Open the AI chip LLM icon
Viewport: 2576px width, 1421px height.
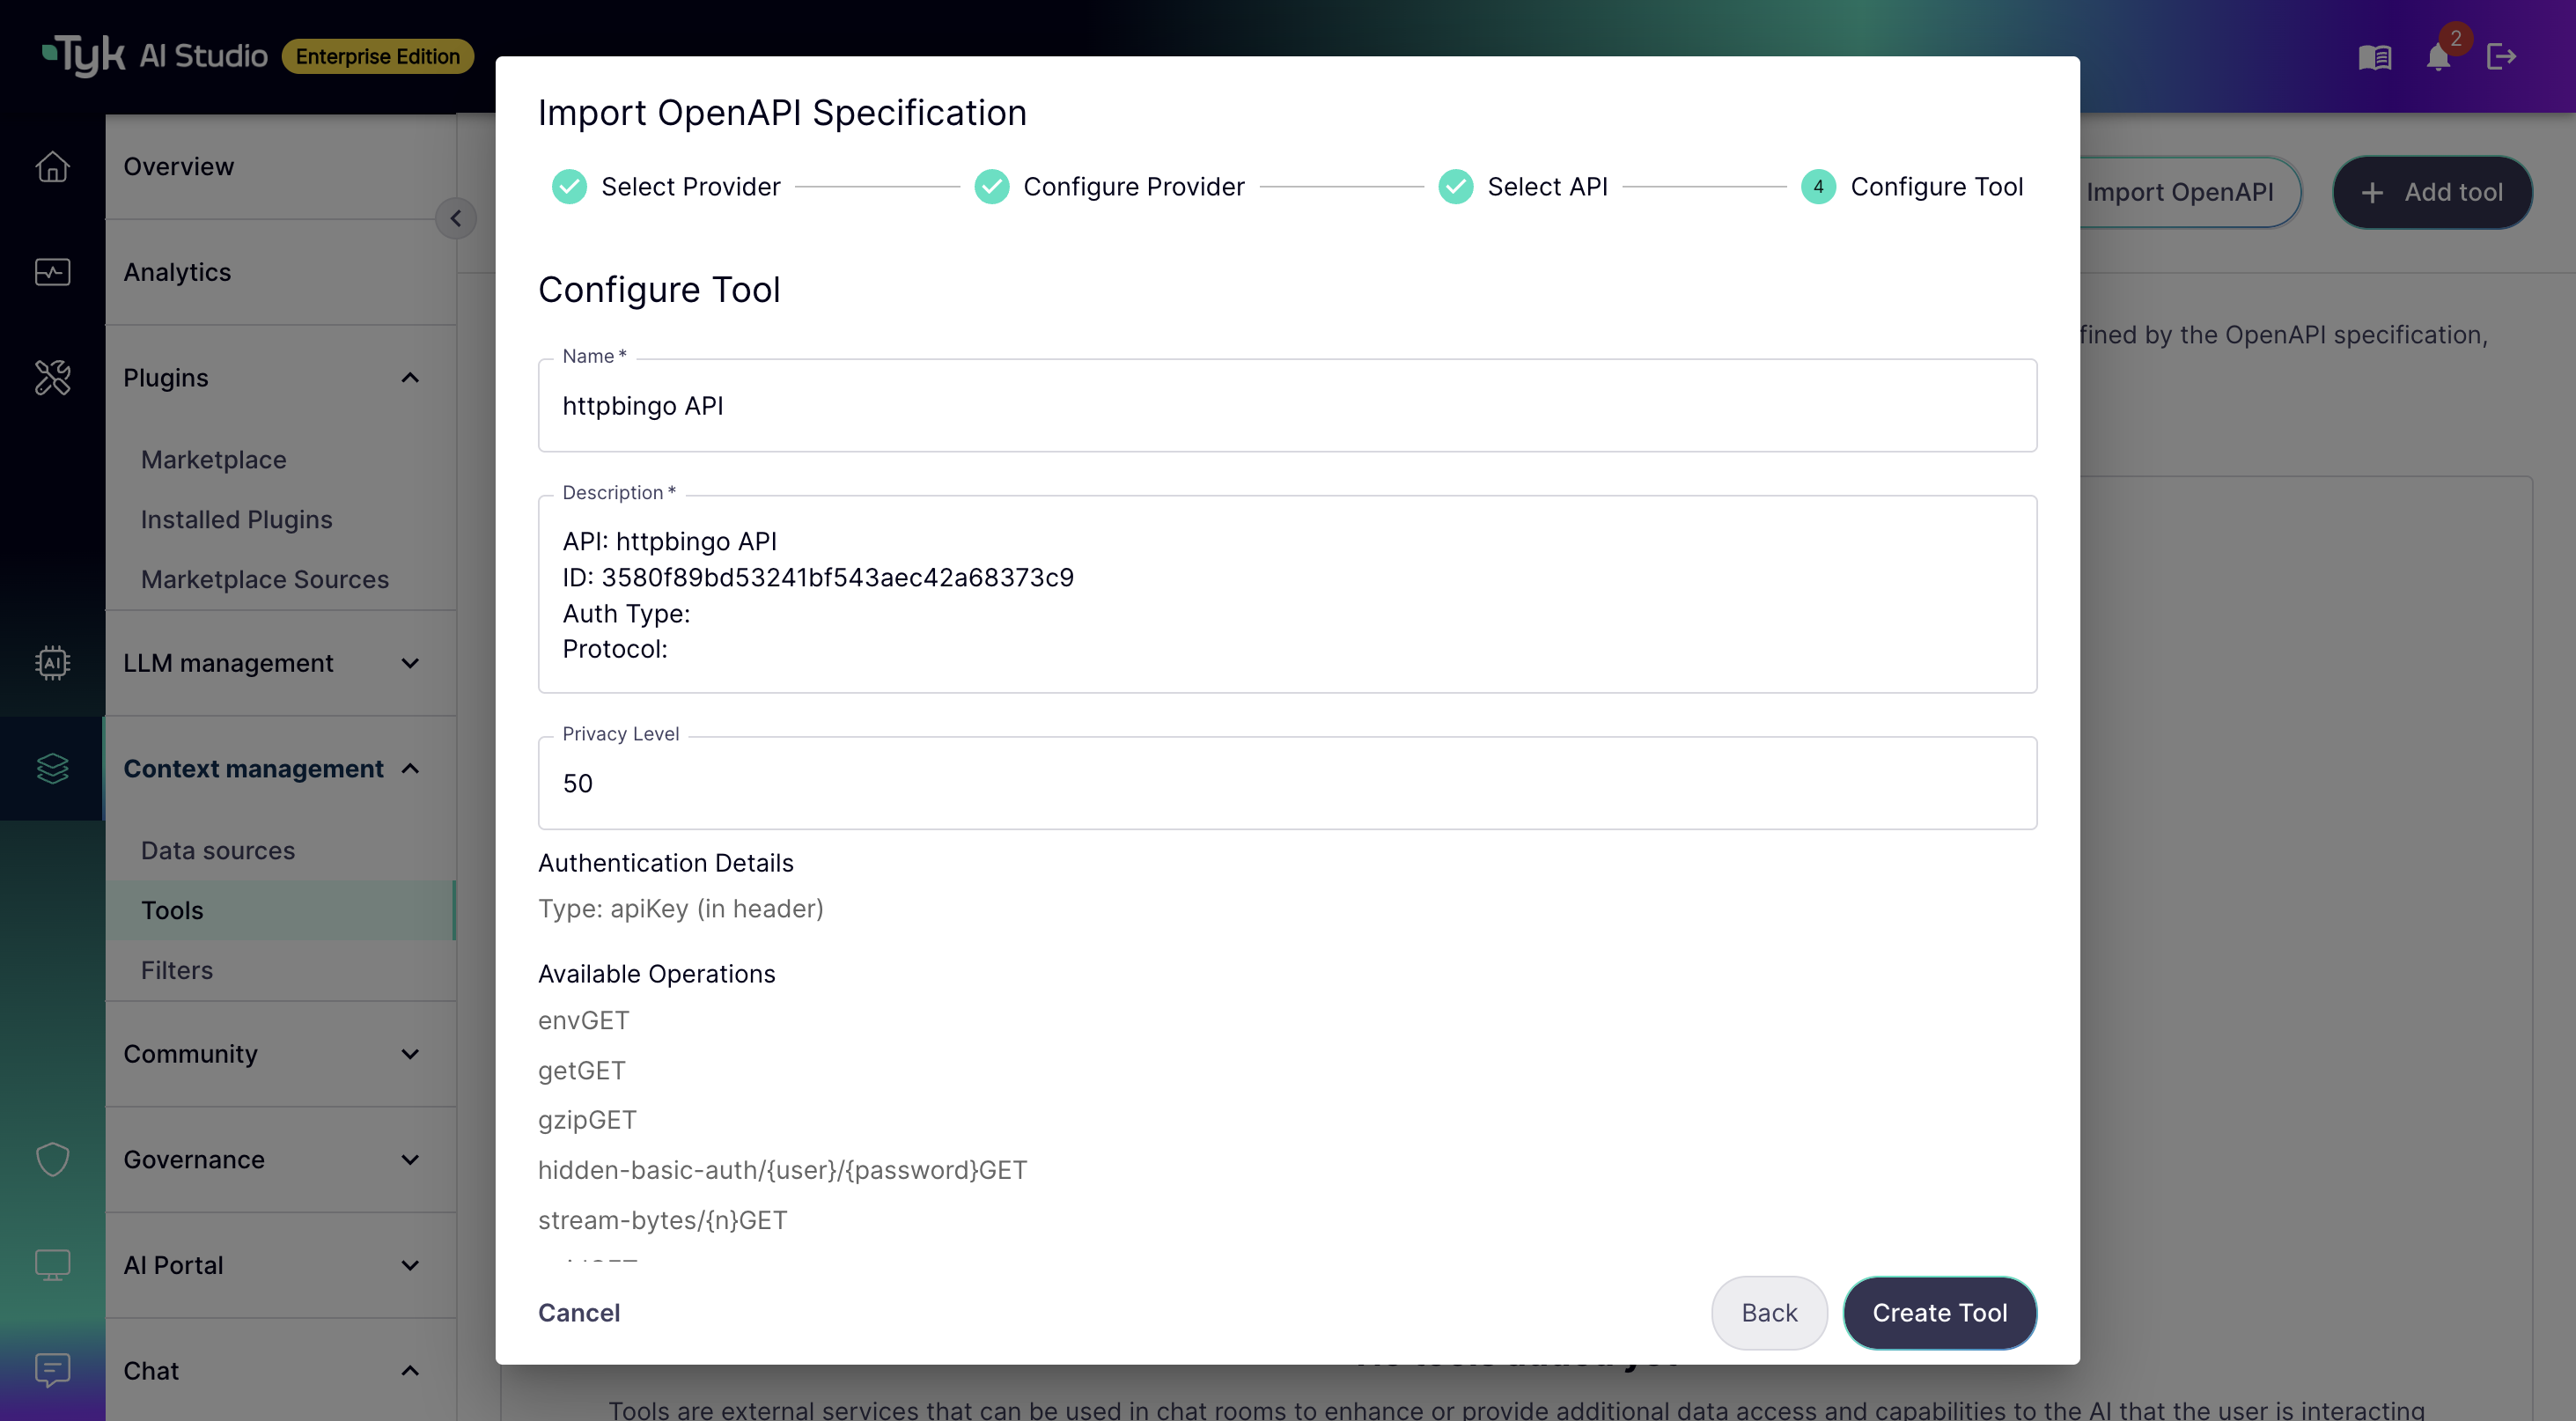[x=52, y=662]
